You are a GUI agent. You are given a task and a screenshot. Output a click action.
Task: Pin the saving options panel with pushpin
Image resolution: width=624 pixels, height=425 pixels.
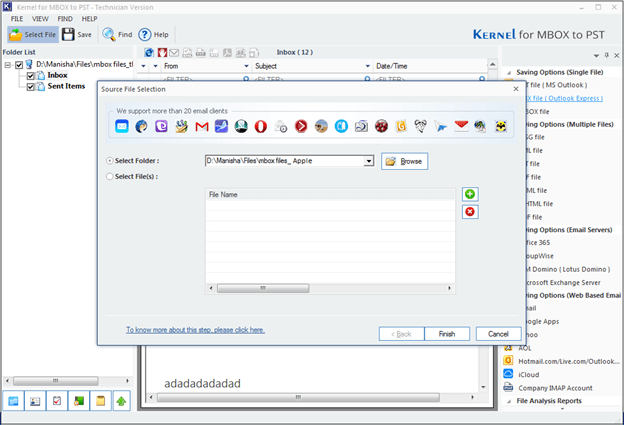click(606, 55)
